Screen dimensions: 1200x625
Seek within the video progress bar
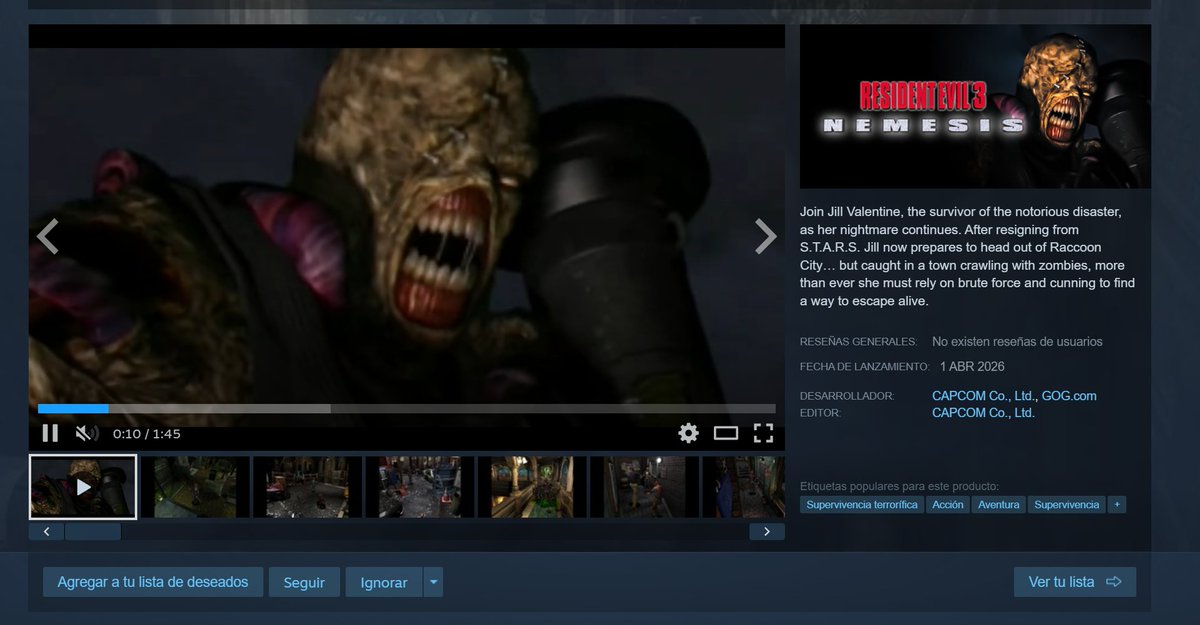point(407,408)
